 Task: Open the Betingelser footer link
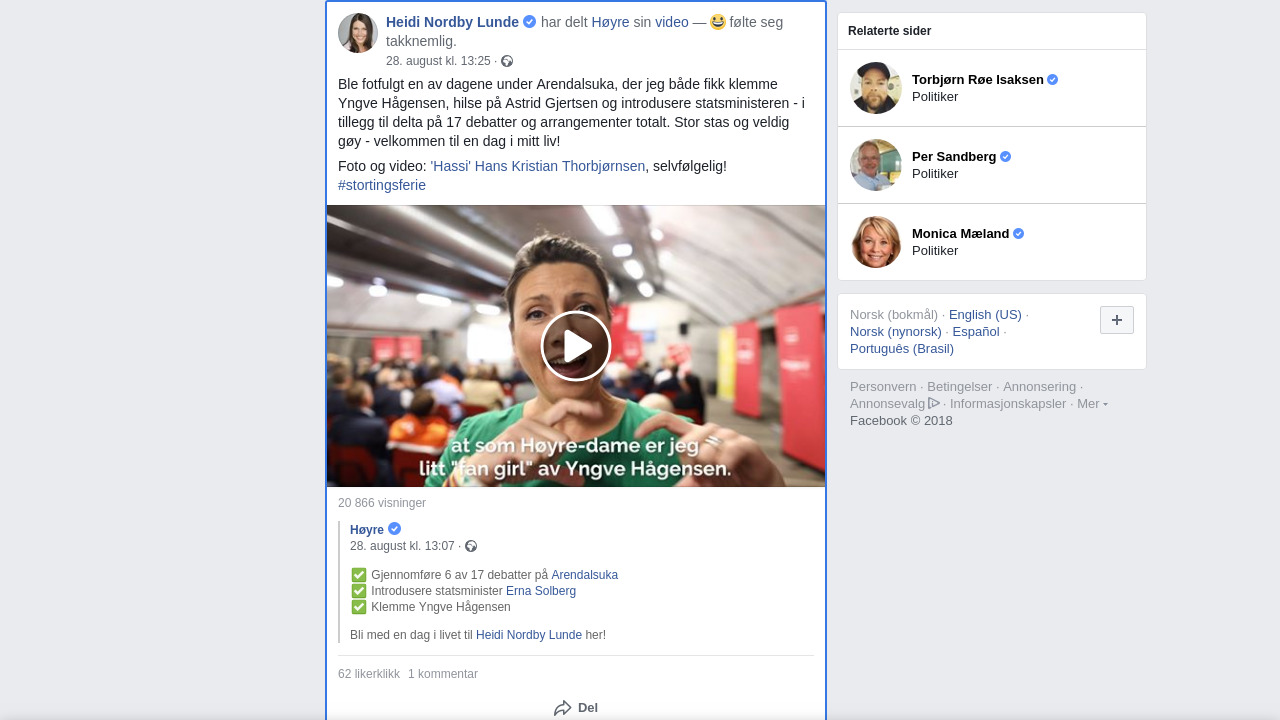[x=960, y=387]
